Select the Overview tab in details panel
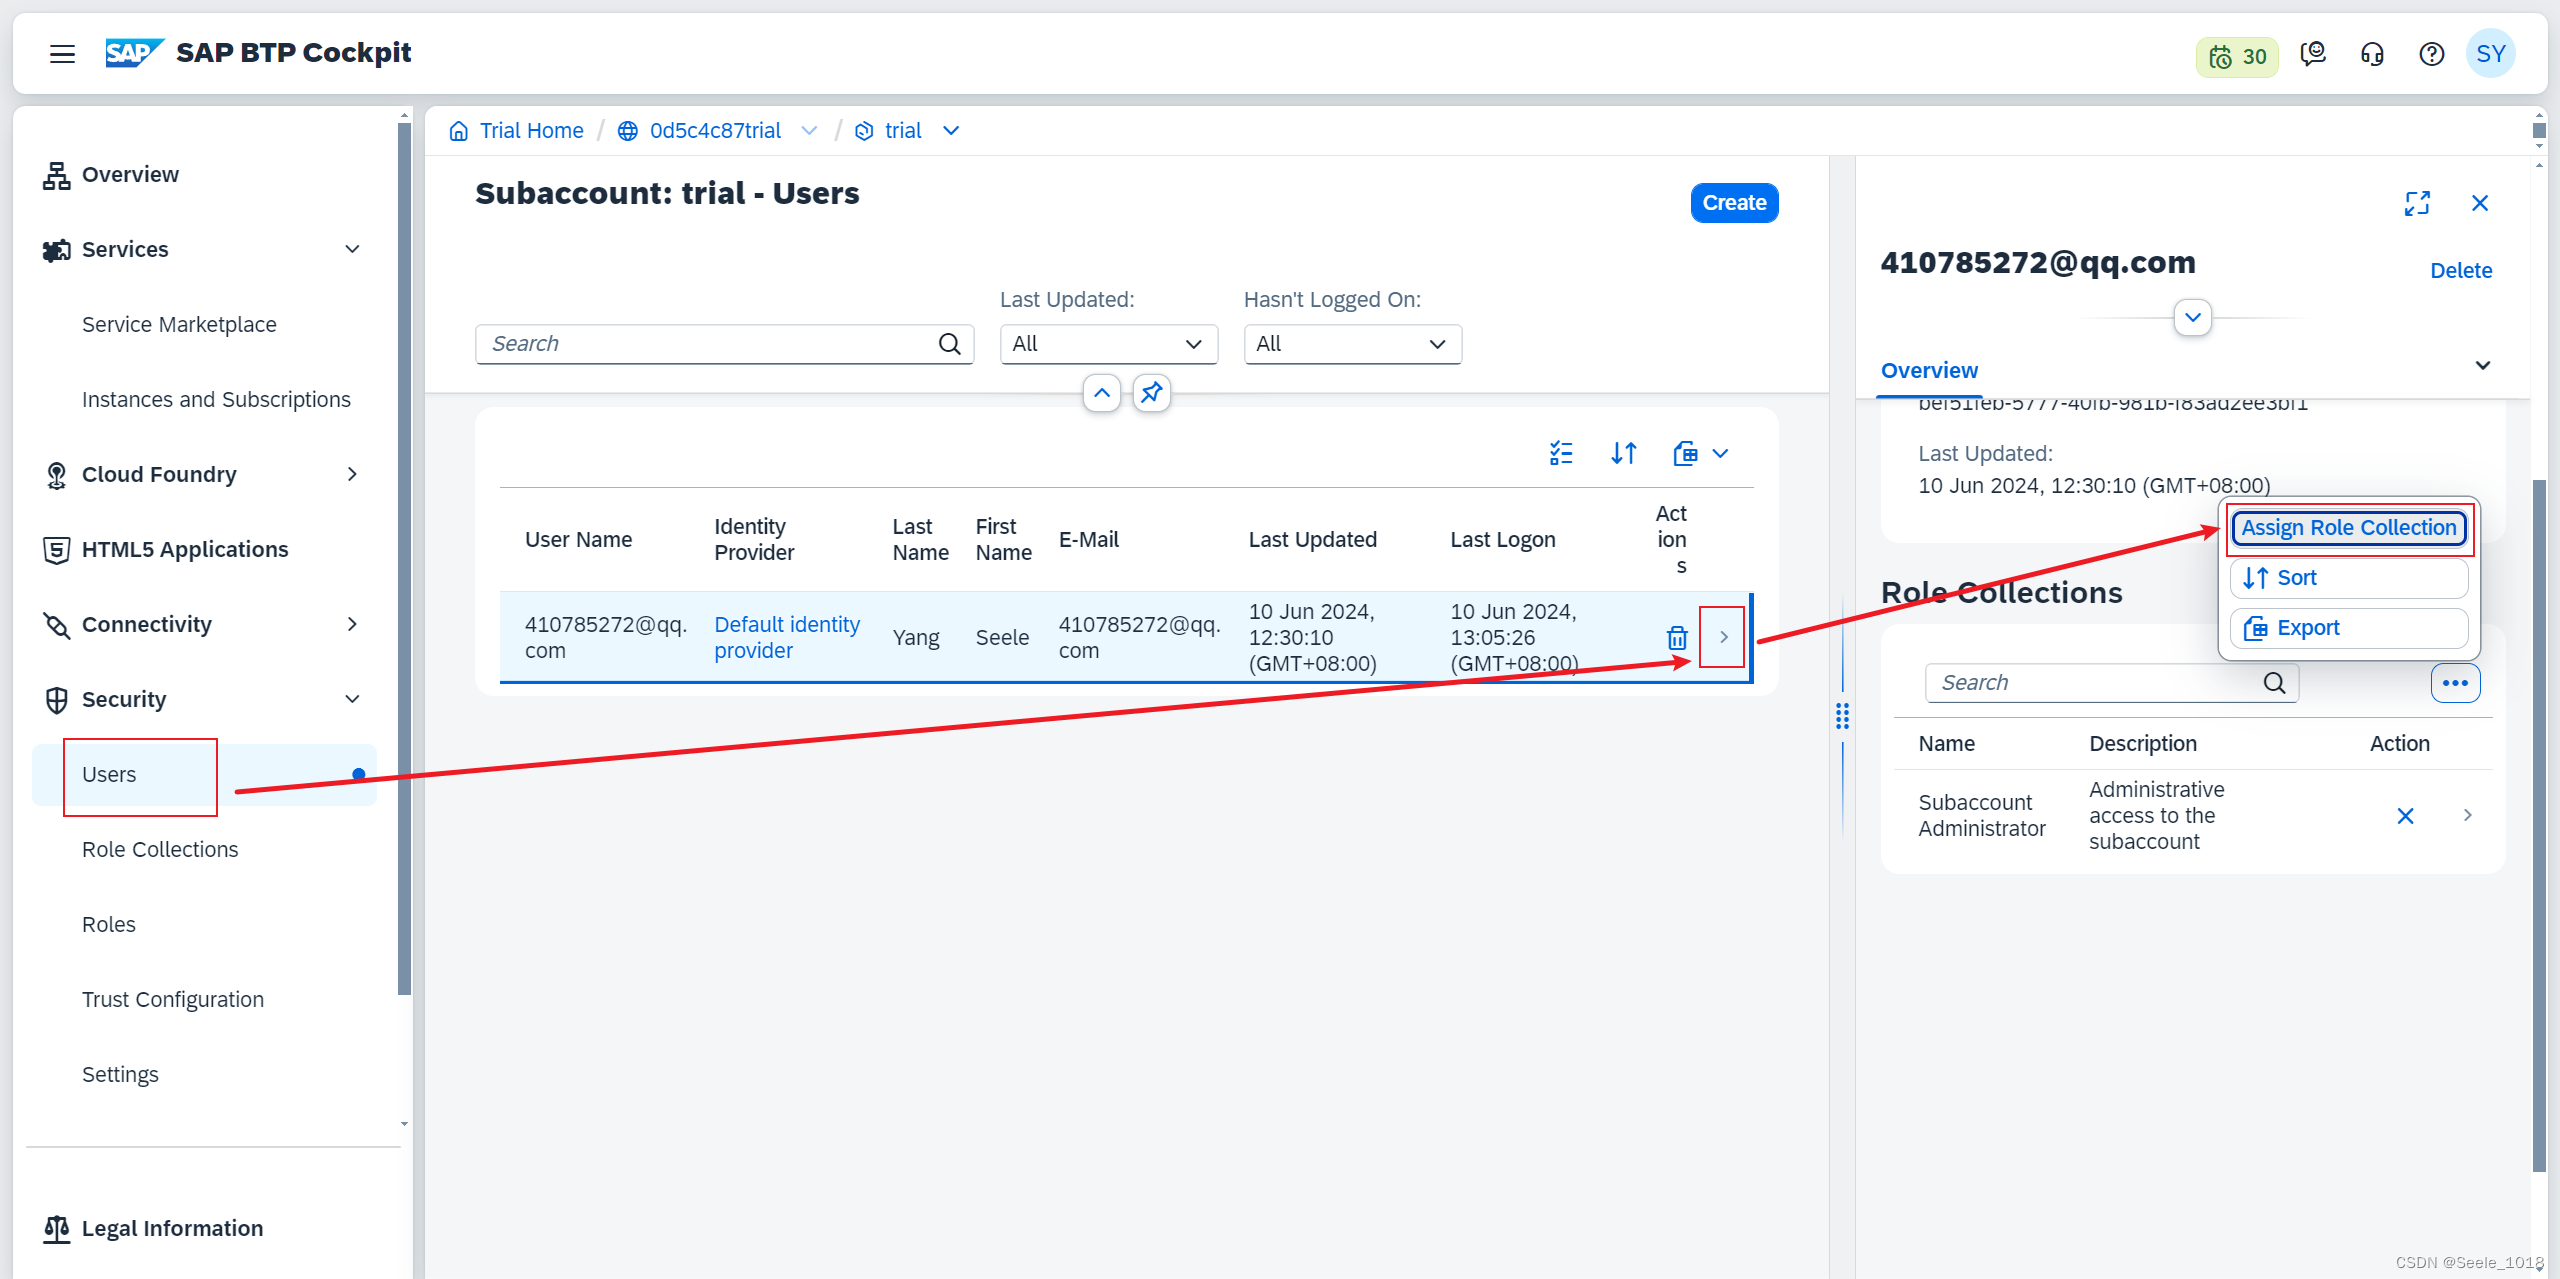 [x=1929, y=371]
